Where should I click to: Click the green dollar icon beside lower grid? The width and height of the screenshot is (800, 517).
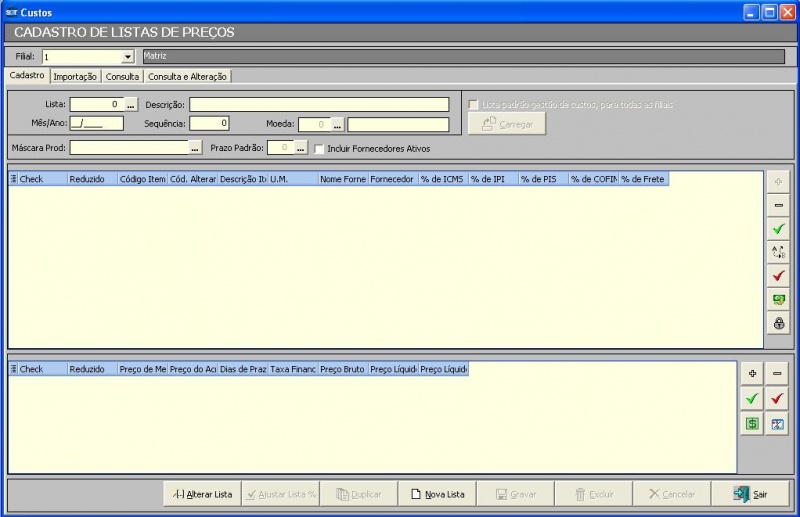[751, 424]
